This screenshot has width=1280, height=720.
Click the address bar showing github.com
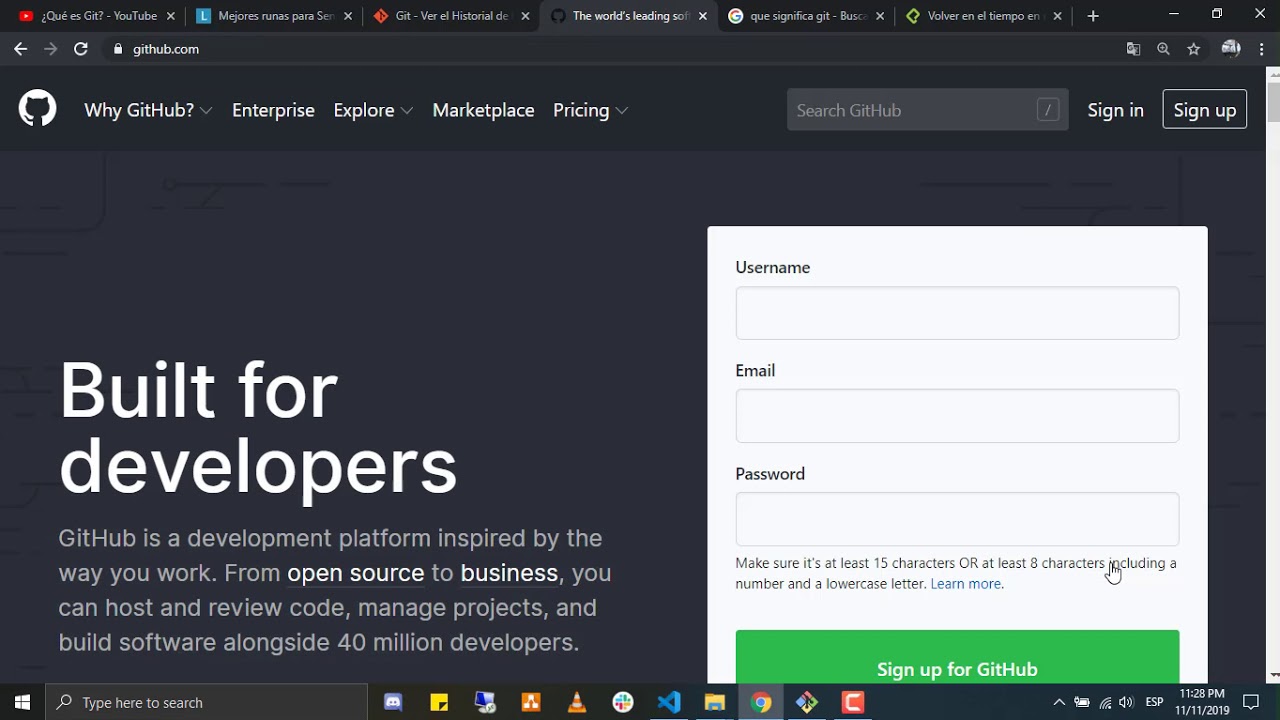pos(610,49)
